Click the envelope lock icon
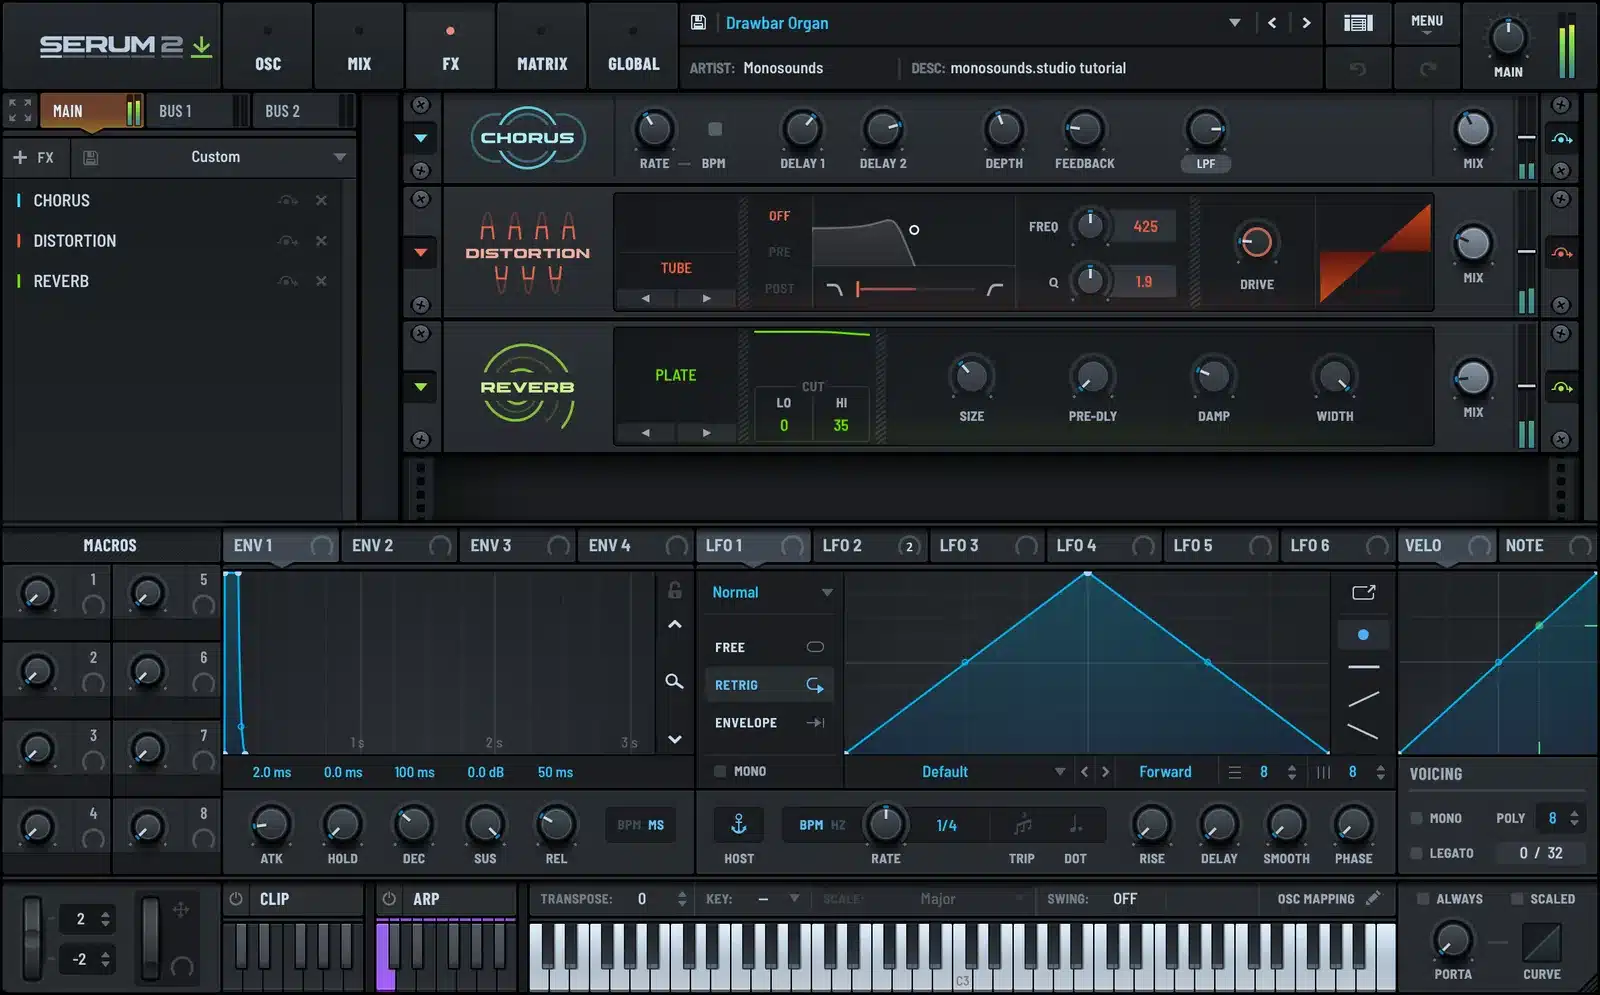1600x995 pixels. [675, 590]
